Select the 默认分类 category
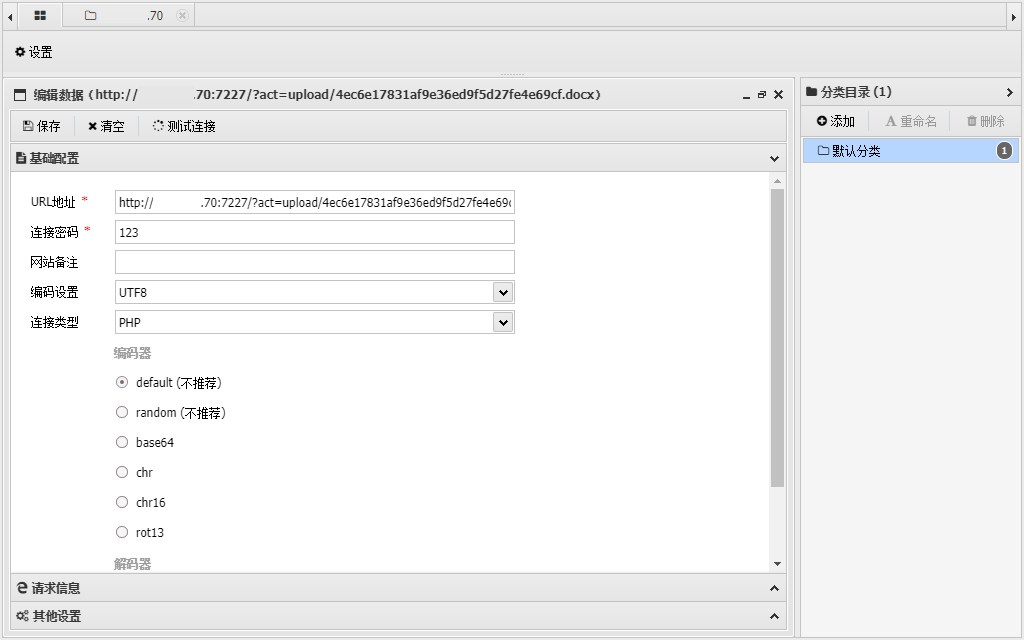The image size is (1024, 640). point(910,151)
